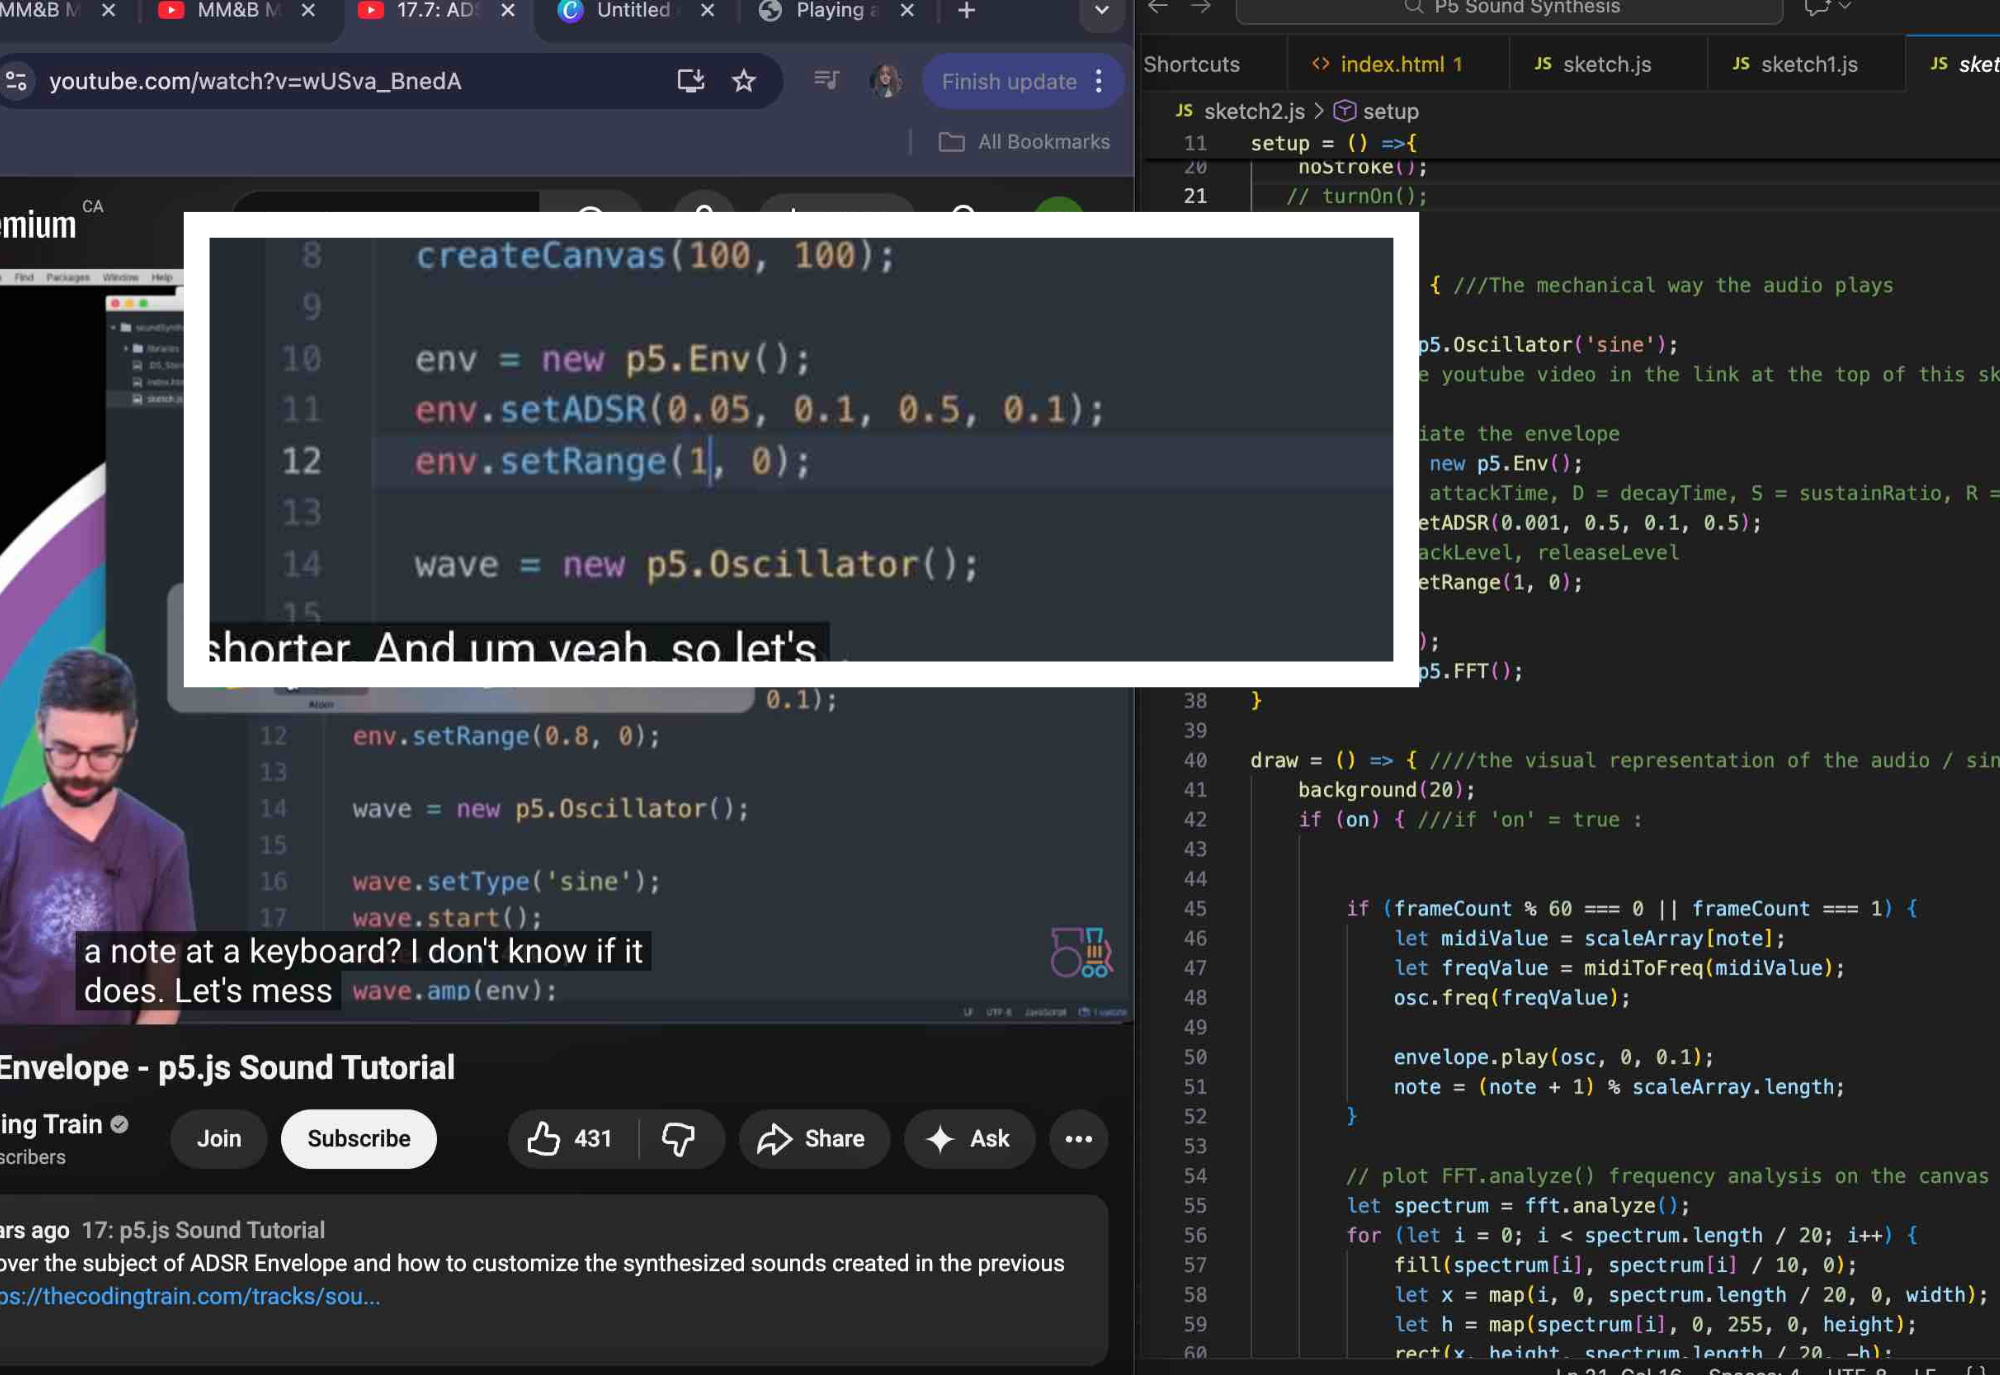
Task: Open the media controls icon
Action: [826, 80]
